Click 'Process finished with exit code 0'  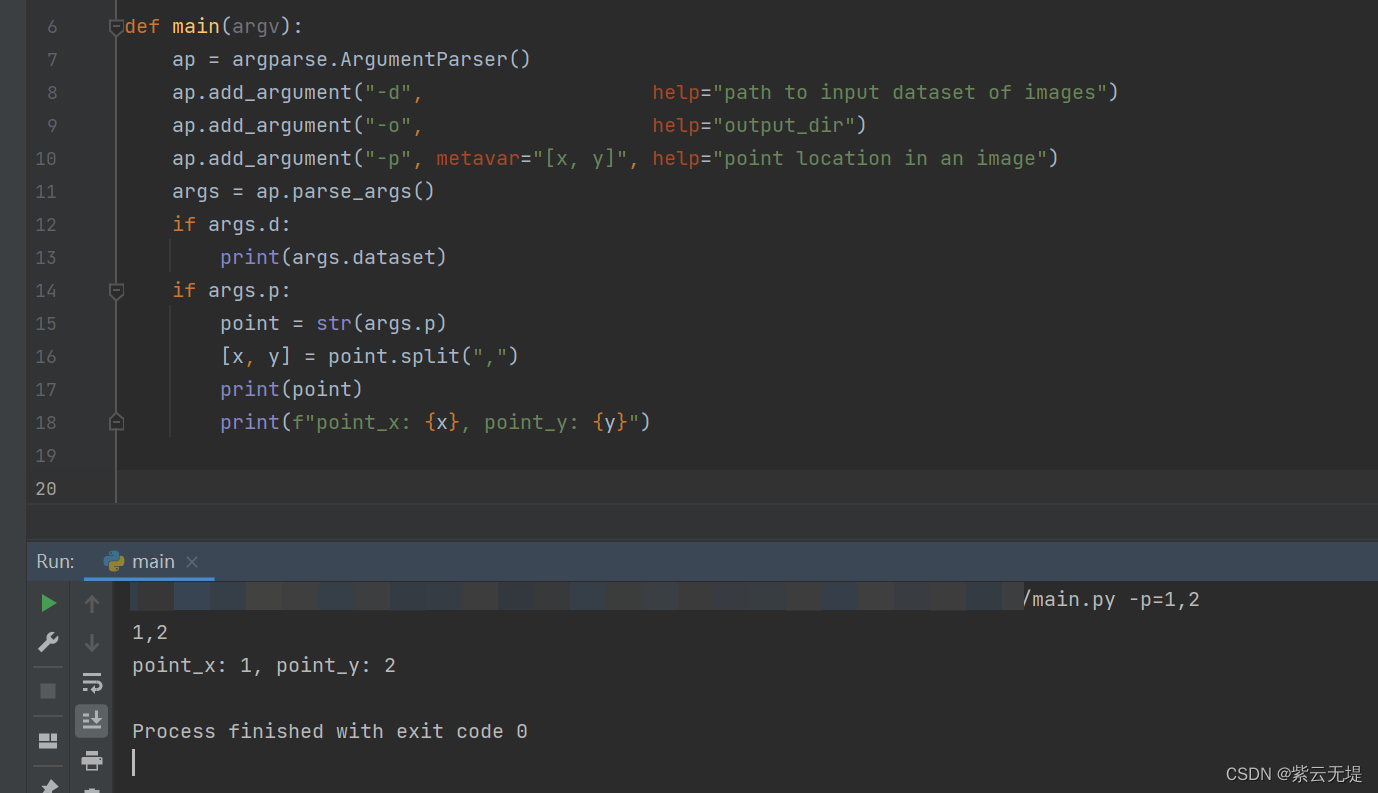click(330, 732)
